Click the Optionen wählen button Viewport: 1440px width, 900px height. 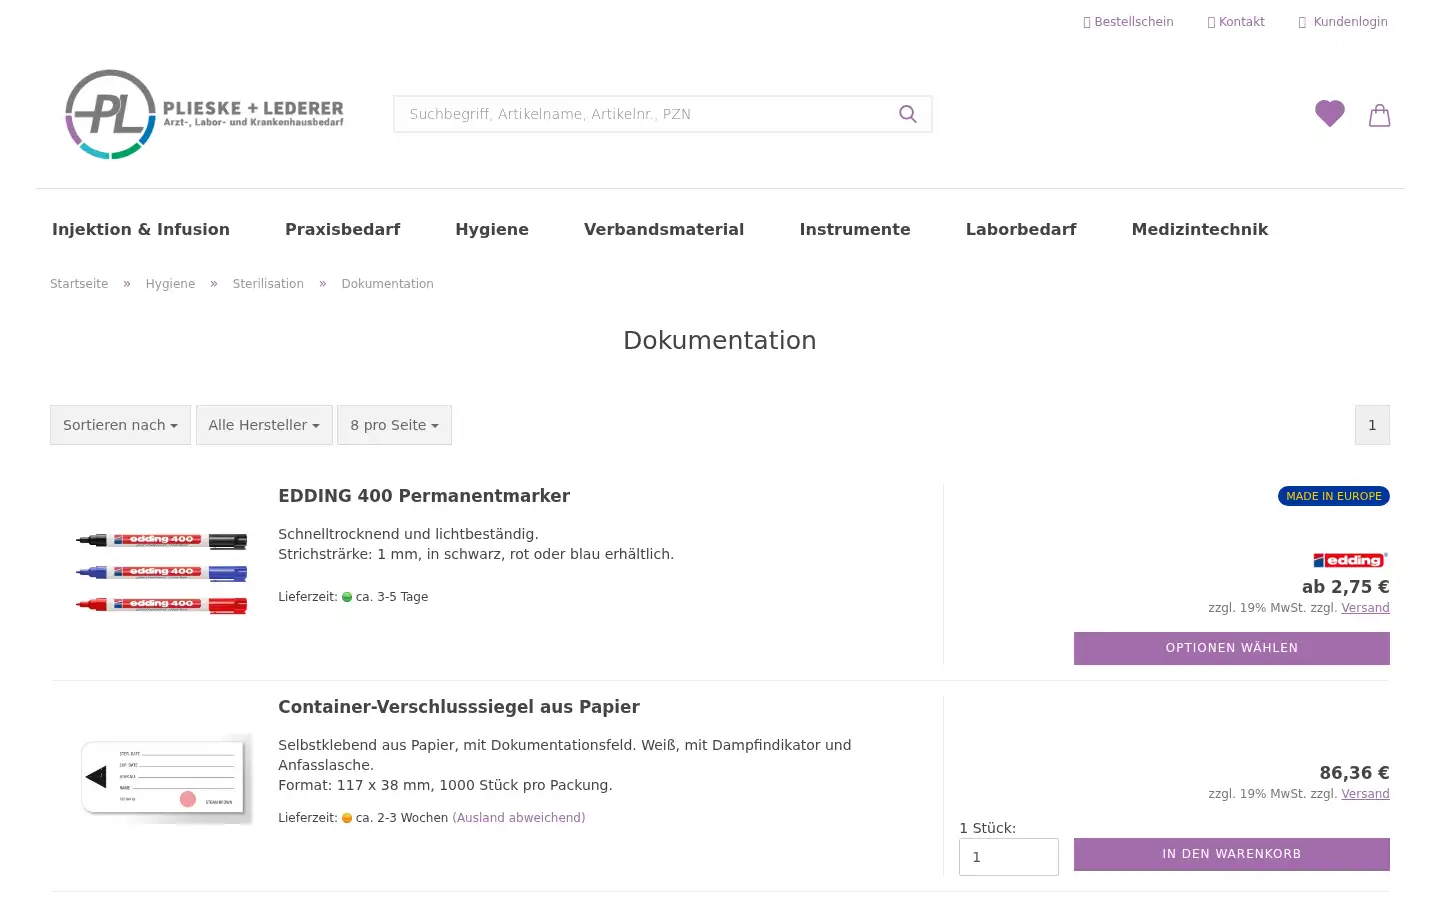point(1232,648)
